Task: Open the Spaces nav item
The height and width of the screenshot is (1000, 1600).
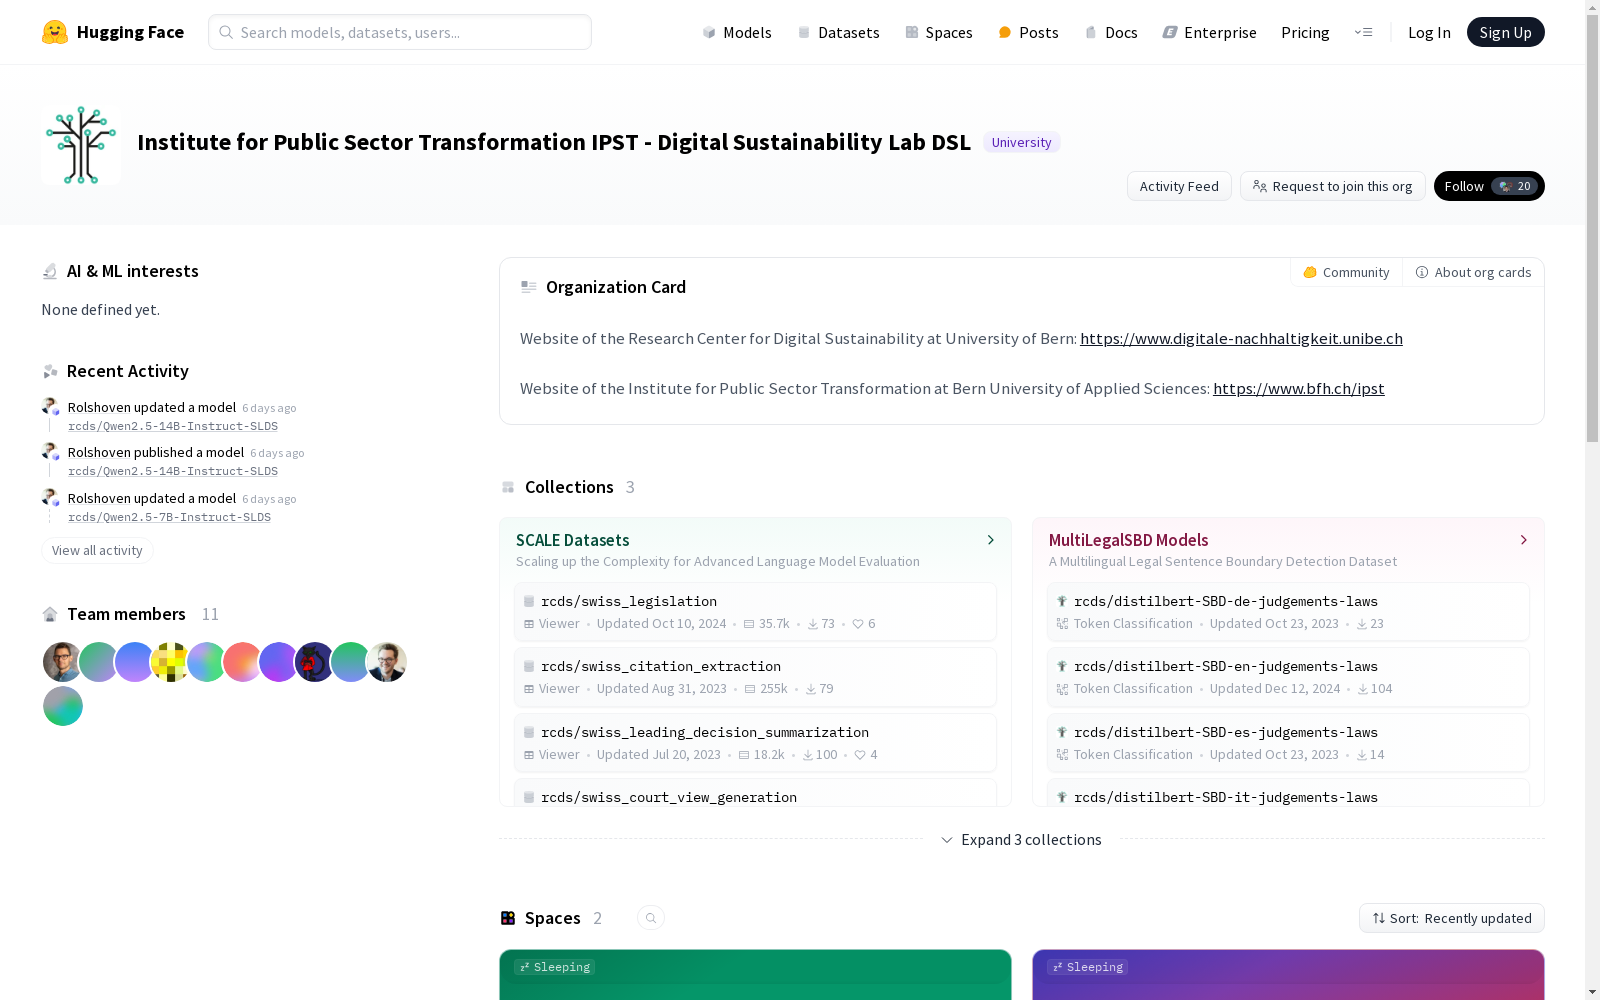Action: pyautogui.click(x=938, y=32)
